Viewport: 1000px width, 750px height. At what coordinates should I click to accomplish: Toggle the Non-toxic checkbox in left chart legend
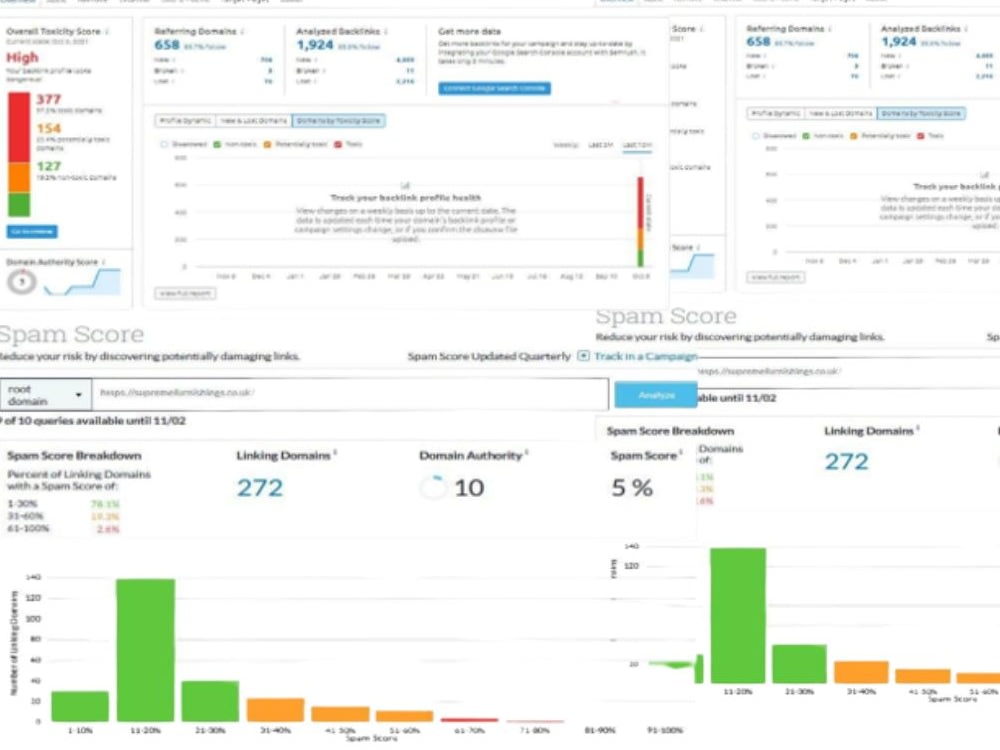(217, 145)
